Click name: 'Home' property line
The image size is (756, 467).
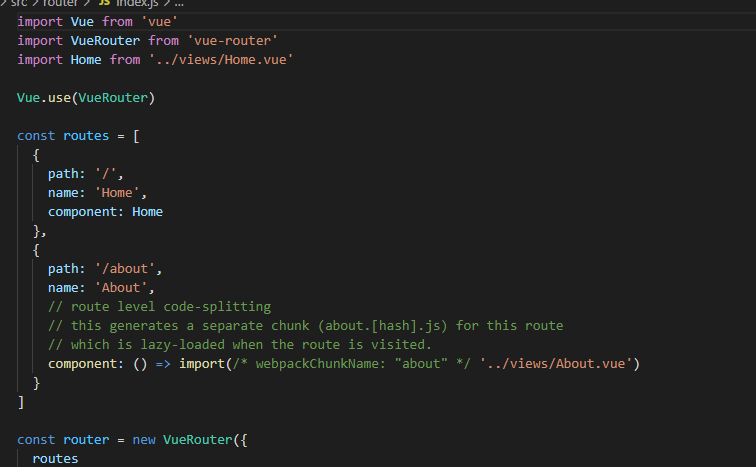pos(97,193)
